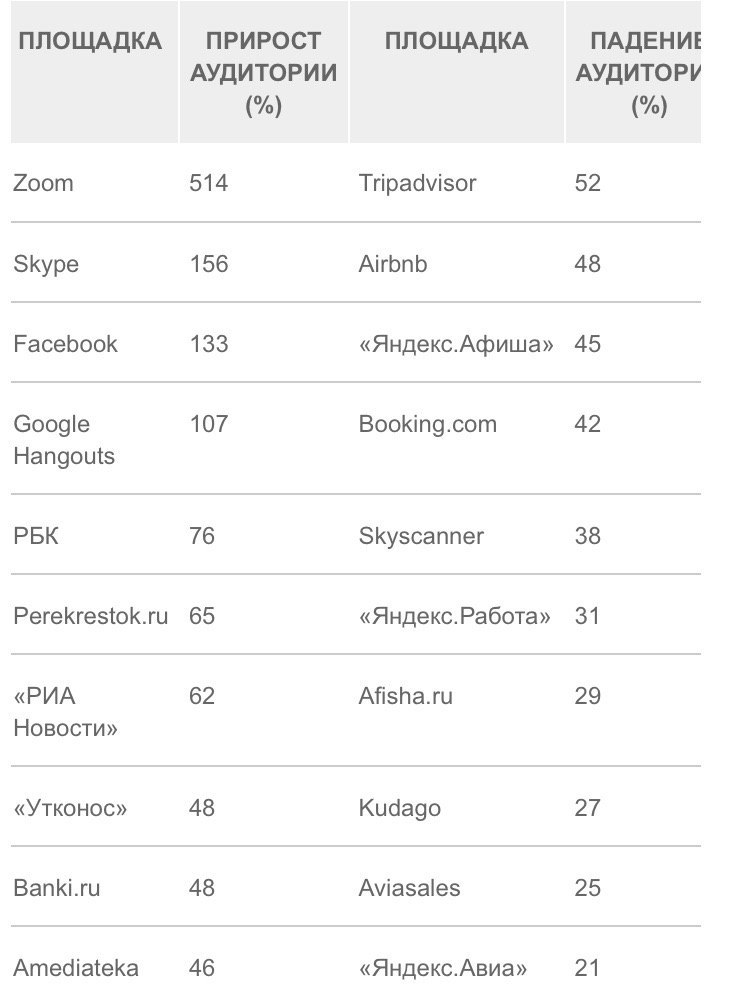This screenshot has height=1004, width=731.
Task: Select the Skype row name
Action: (x=46, y=264)
